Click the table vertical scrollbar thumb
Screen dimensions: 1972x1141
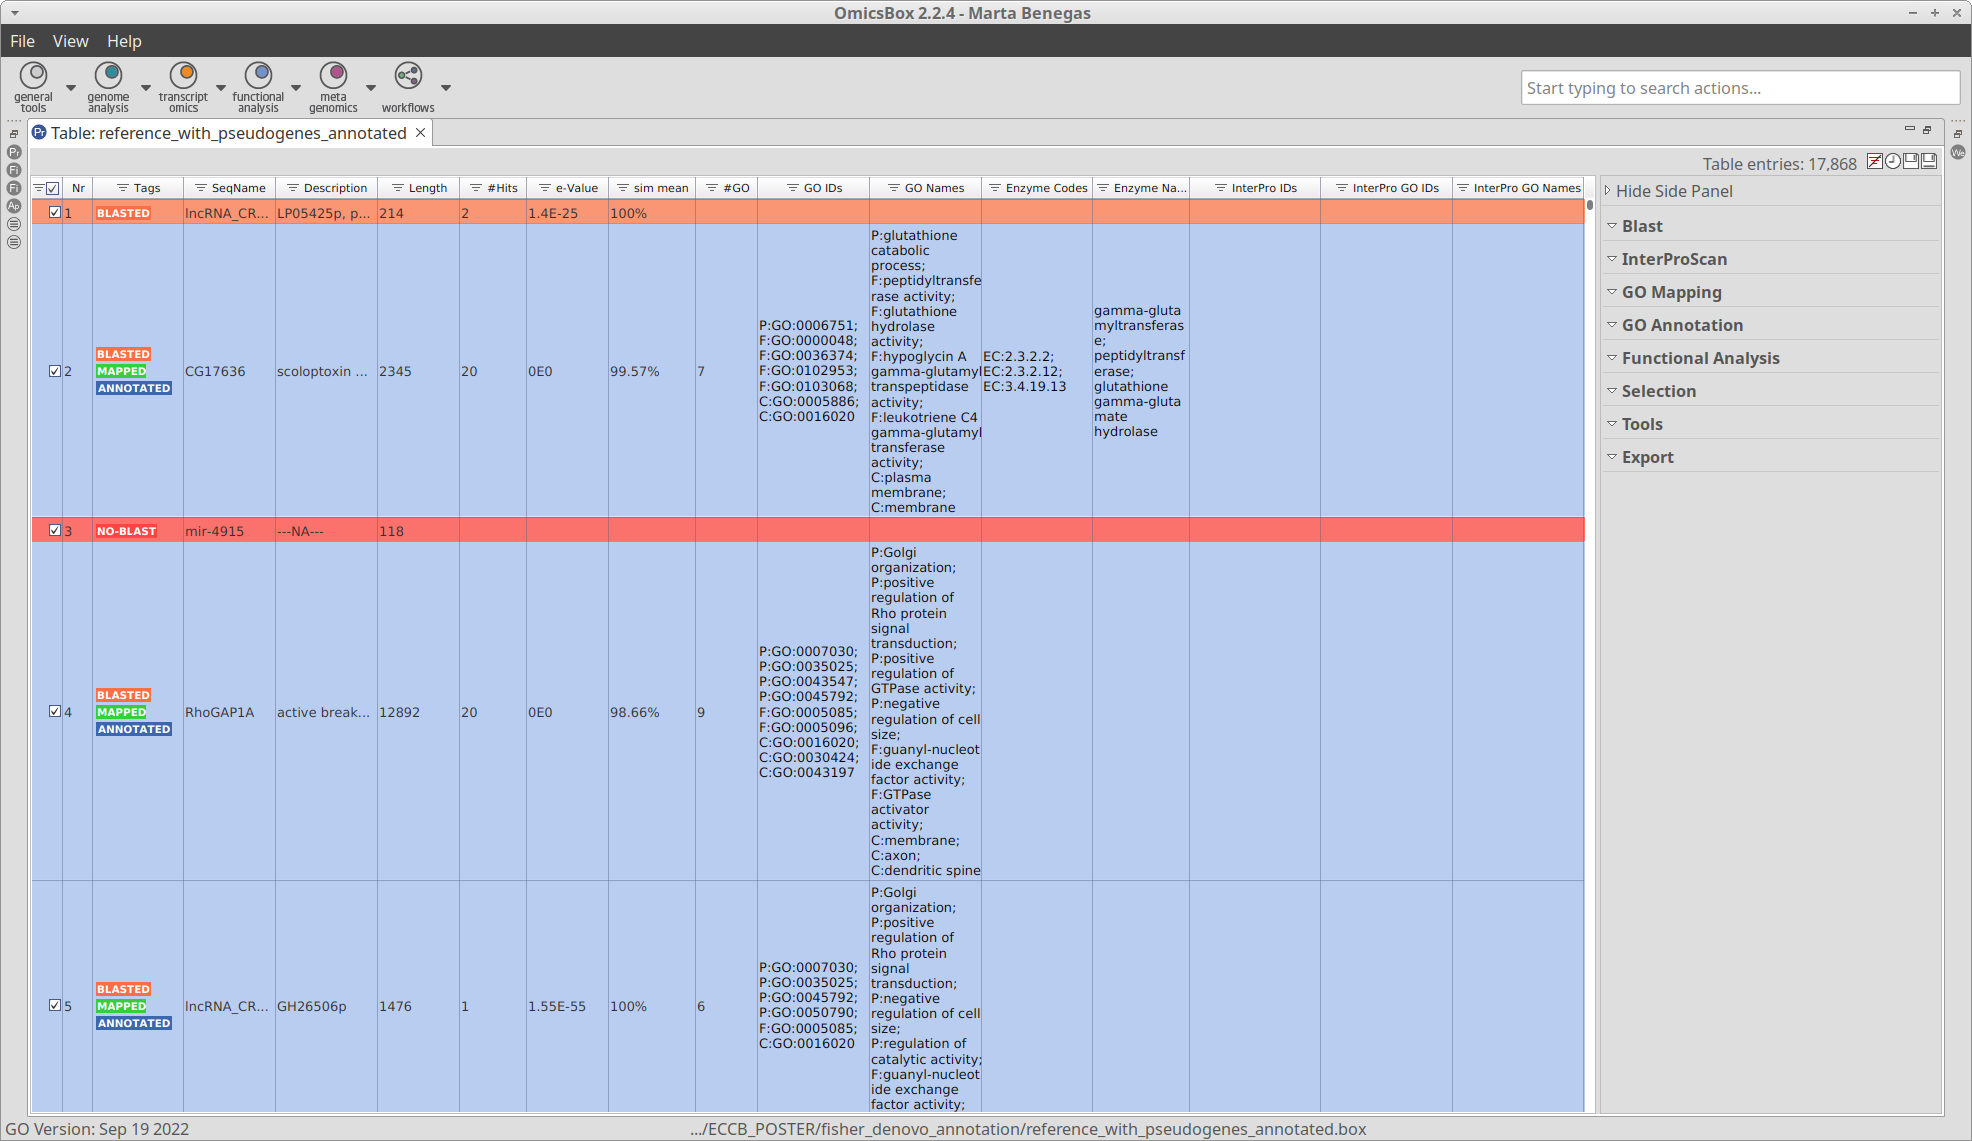[1590, 206]
